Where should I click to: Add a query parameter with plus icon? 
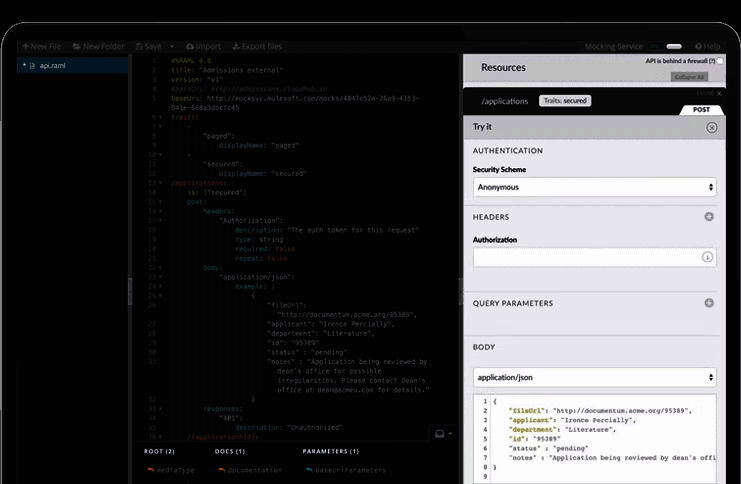click(709, 303)
